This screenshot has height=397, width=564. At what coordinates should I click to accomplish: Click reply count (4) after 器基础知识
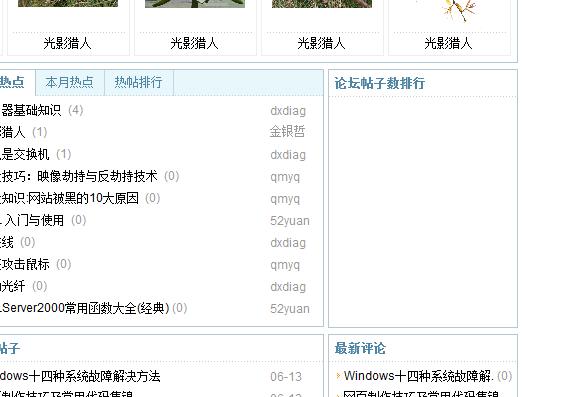pos(76,110)
